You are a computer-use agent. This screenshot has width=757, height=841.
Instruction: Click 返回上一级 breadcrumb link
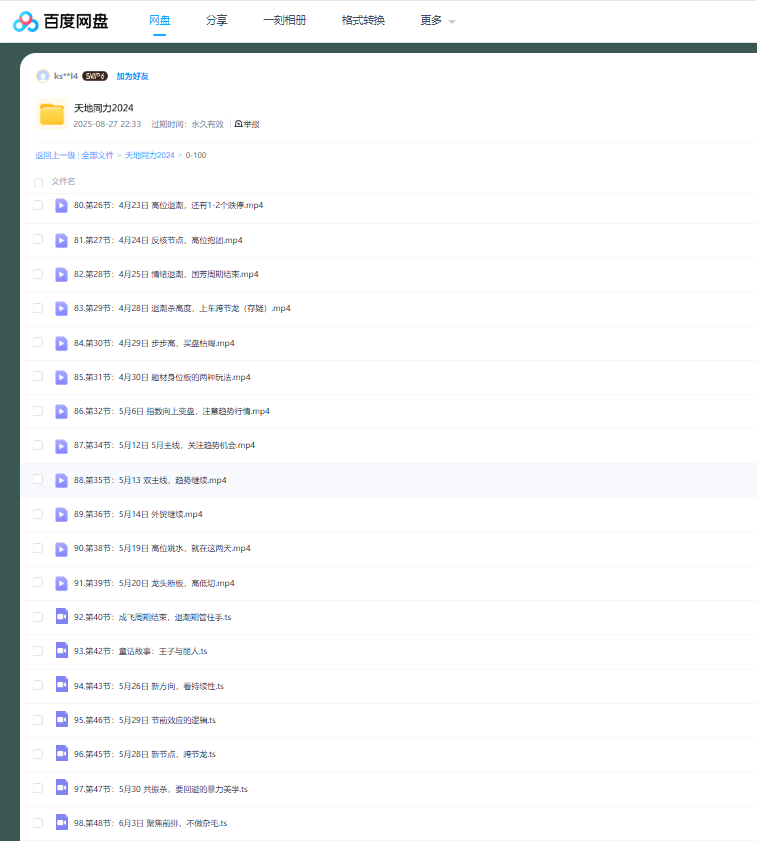(55, 155)
